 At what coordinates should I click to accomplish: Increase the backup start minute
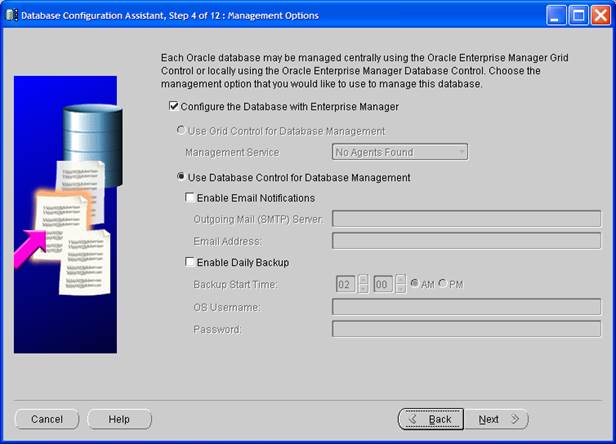400,279
